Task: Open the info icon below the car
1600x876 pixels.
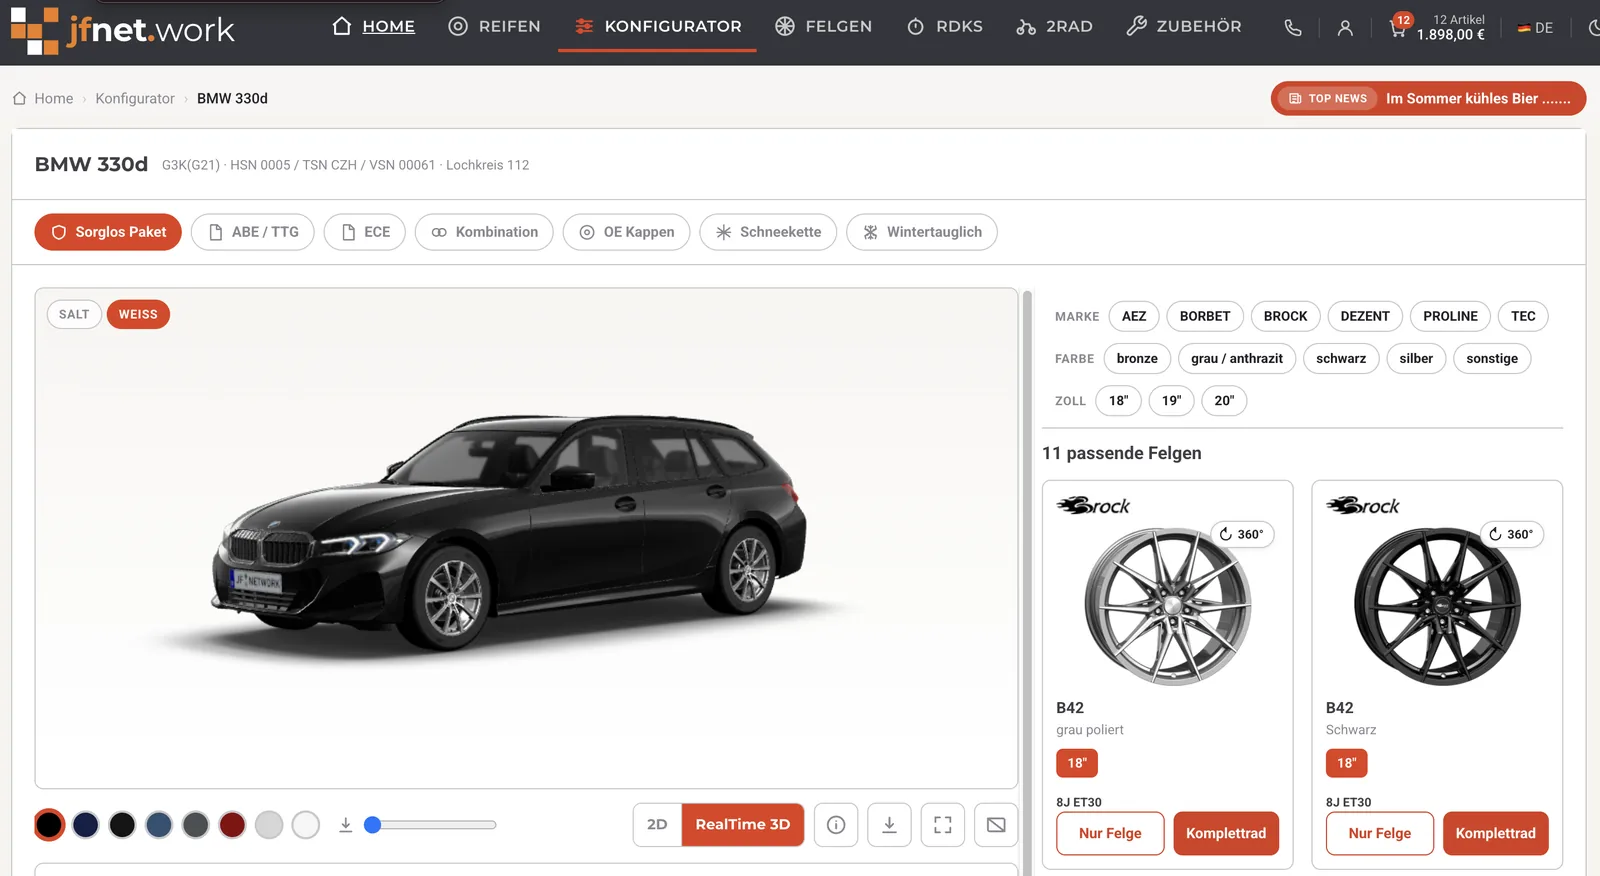Action: point(836,825)
